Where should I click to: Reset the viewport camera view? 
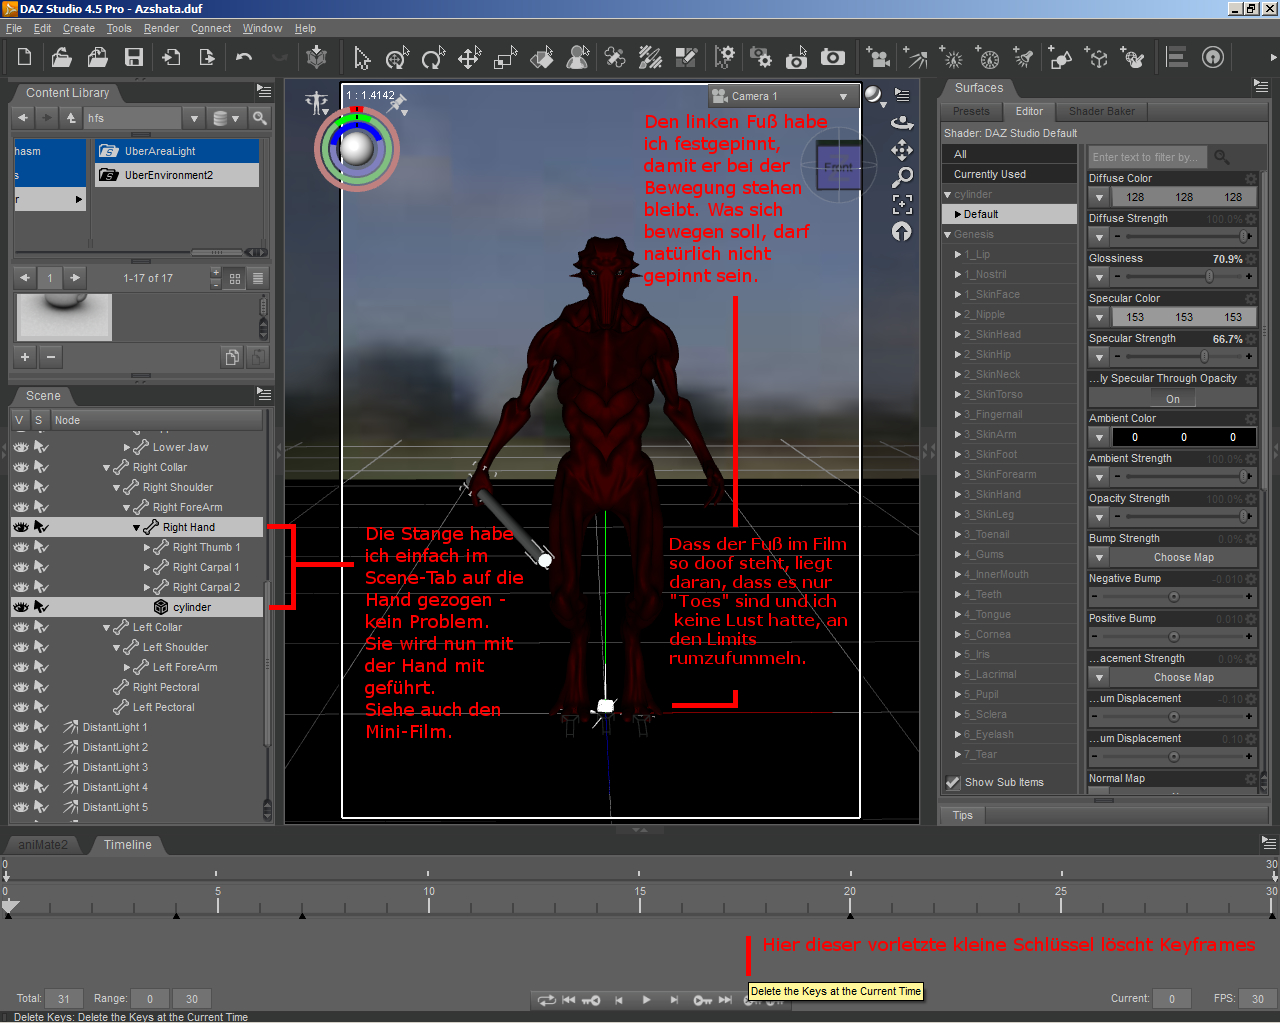tap(902, 232)
